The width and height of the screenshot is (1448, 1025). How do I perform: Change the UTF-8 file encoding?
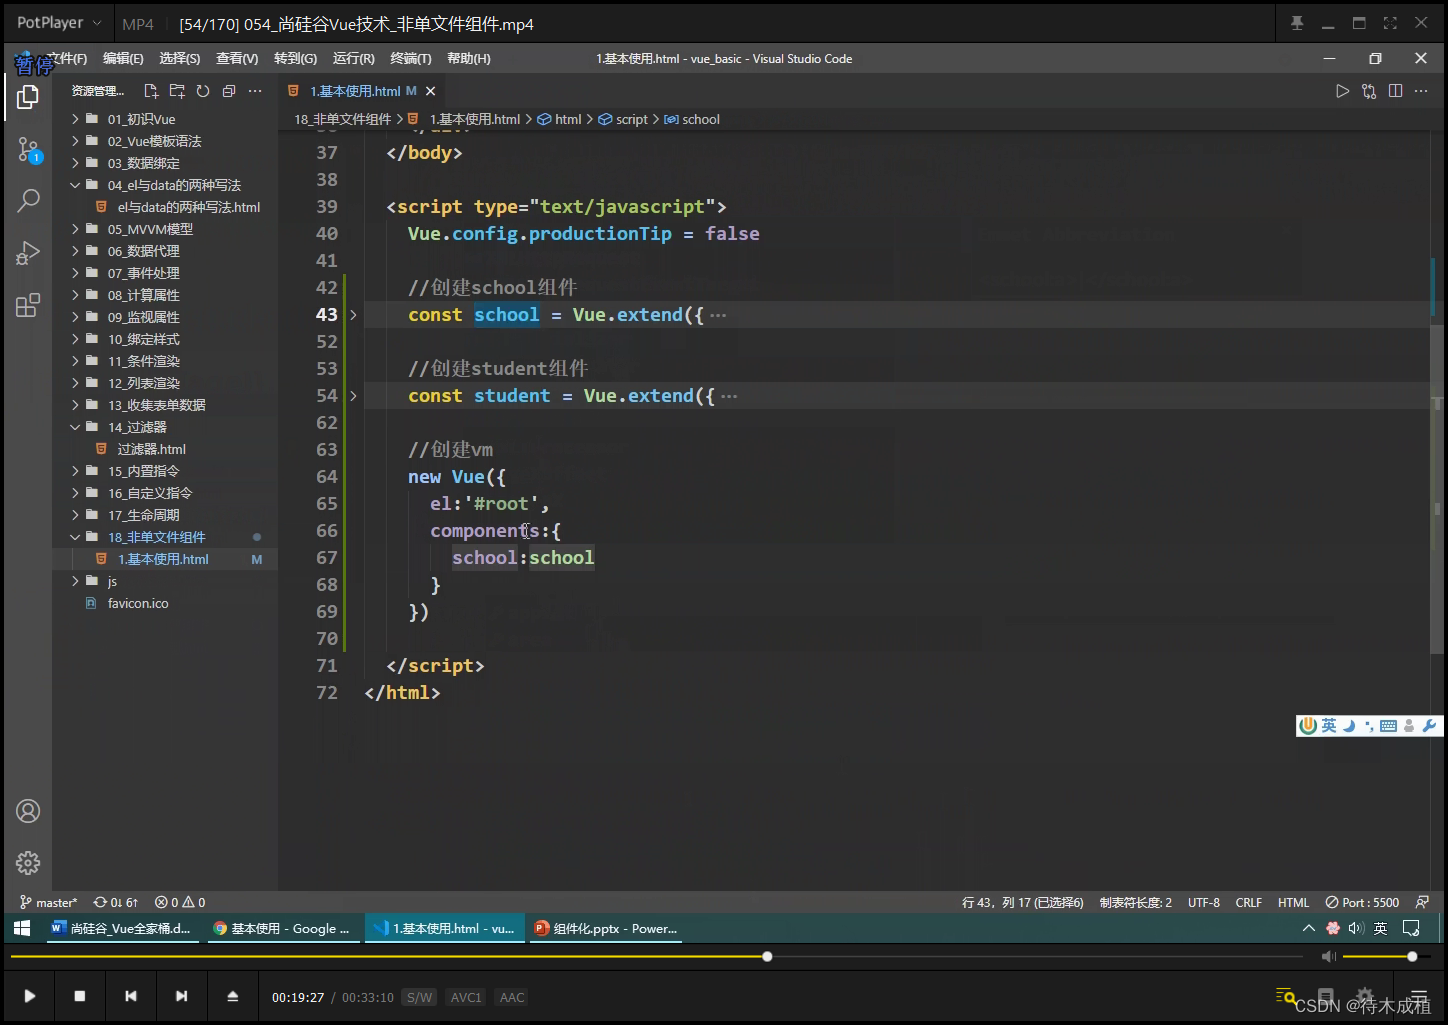click(1204, 902)
